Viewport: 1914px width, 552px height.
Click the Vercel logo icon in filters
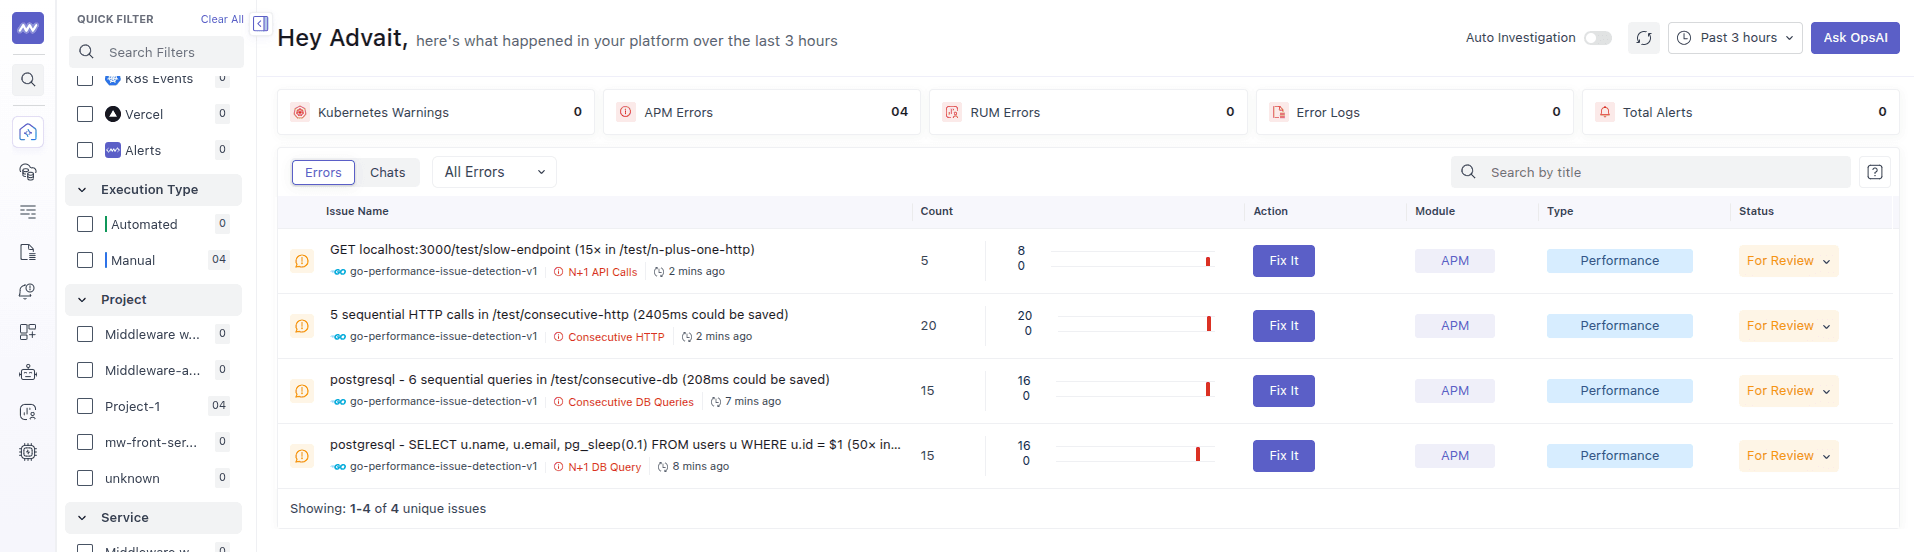(x=113, y=114)
